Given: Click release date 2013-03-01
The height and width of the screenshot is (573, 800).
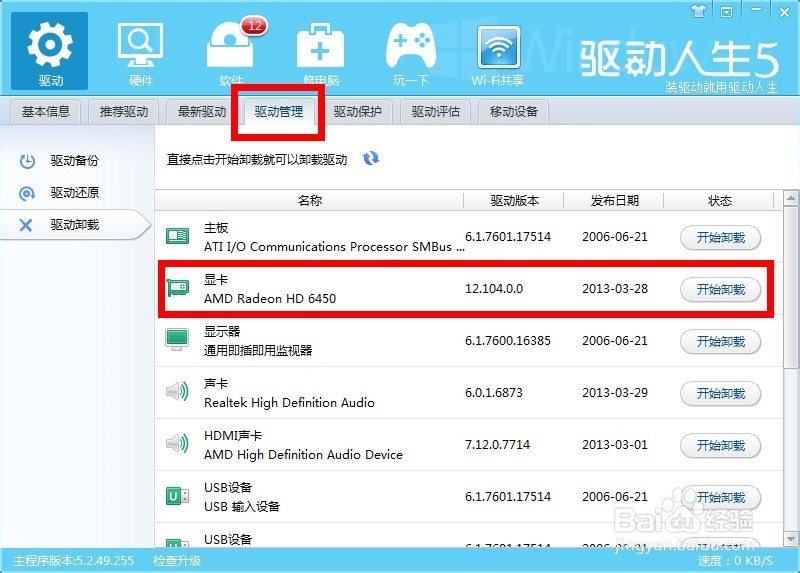Looking at the screenshot, I should pyautogui.click(x=615, y=445).
